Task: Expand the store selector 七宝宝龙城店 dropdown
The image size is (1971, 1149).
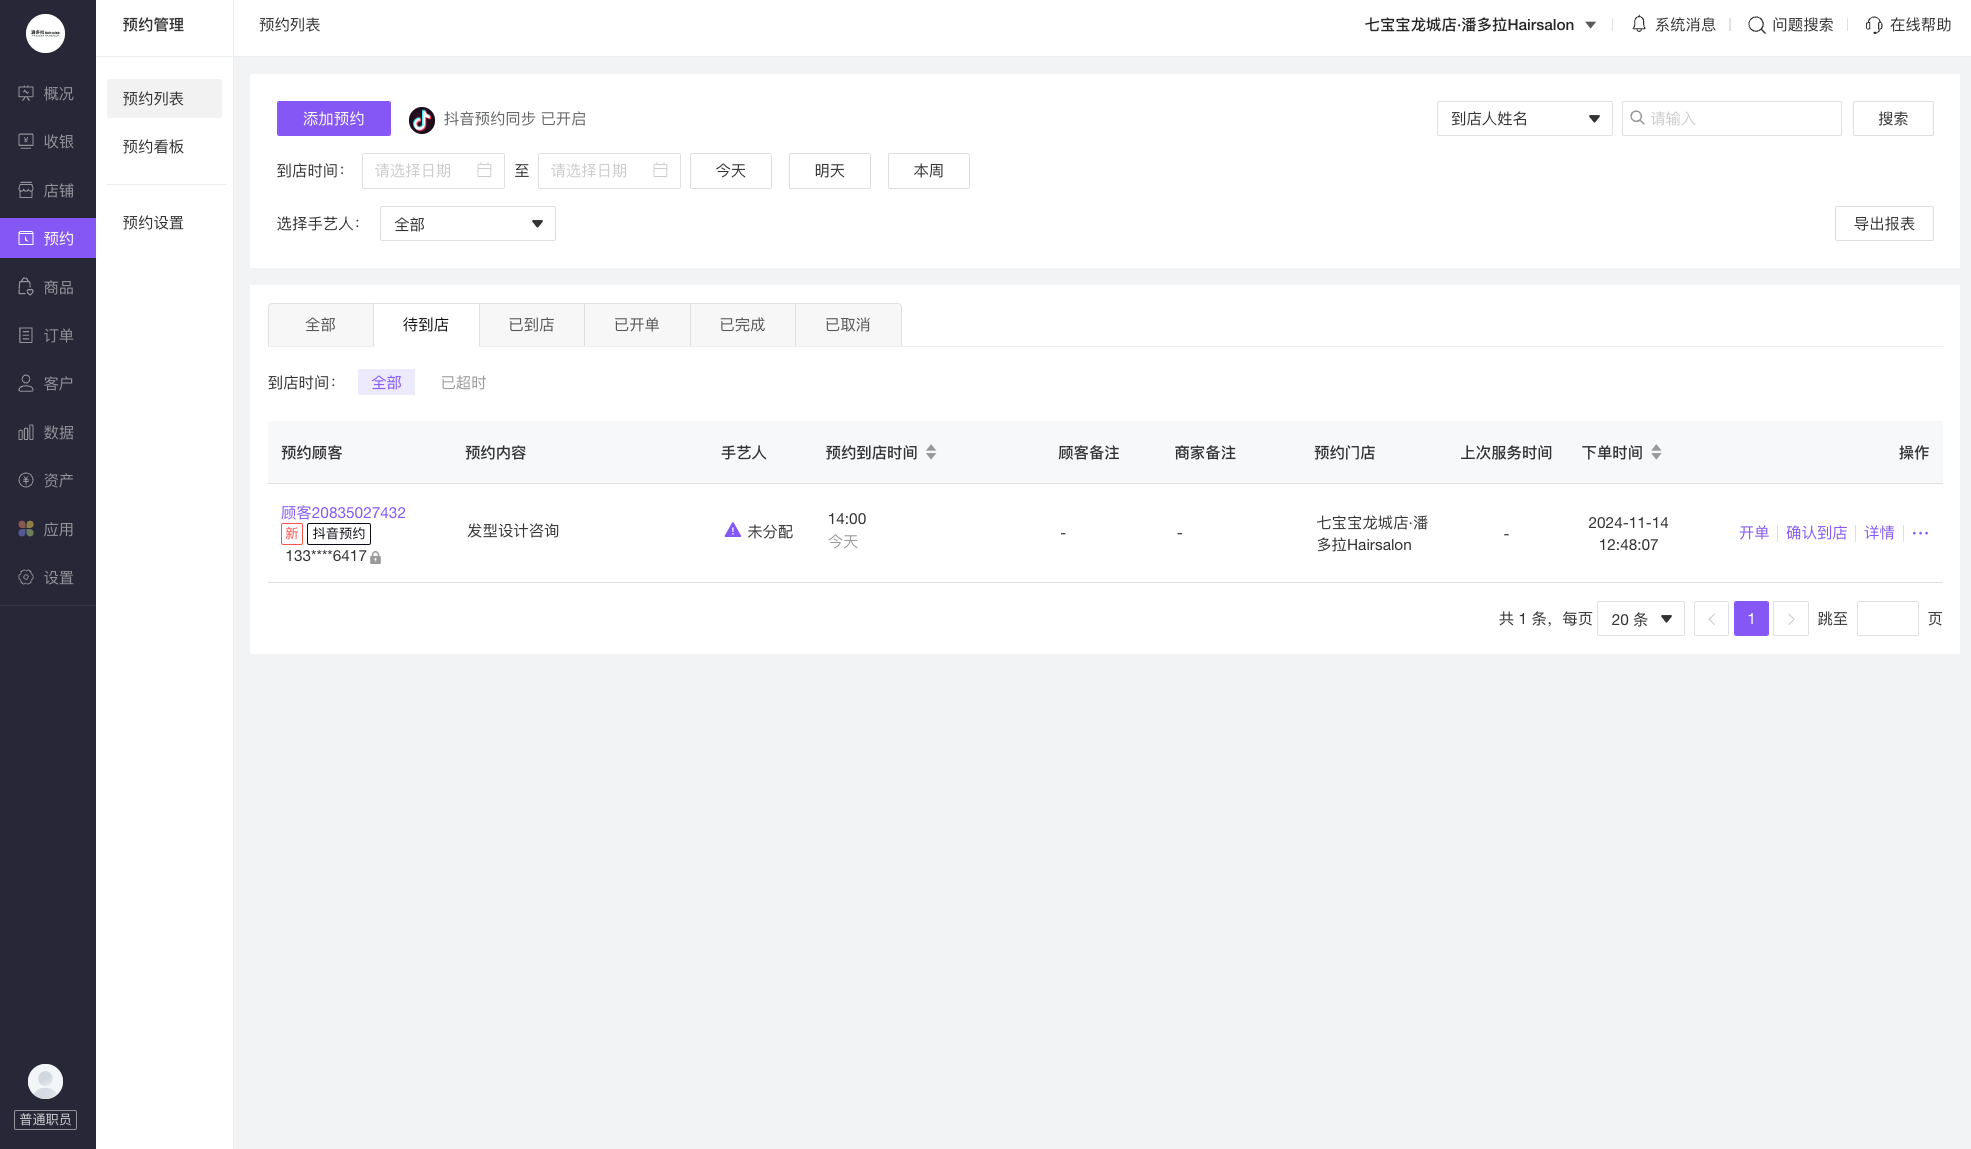Action: [1591, 25]
